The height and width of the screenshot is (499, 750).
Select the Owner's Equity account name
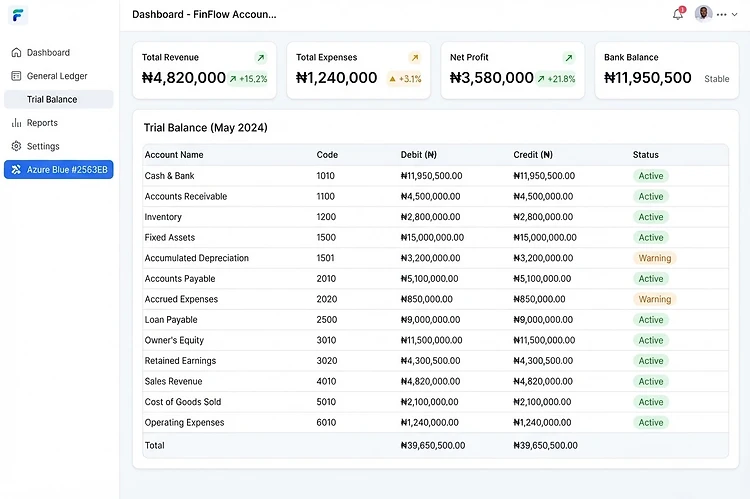point(174,341)
